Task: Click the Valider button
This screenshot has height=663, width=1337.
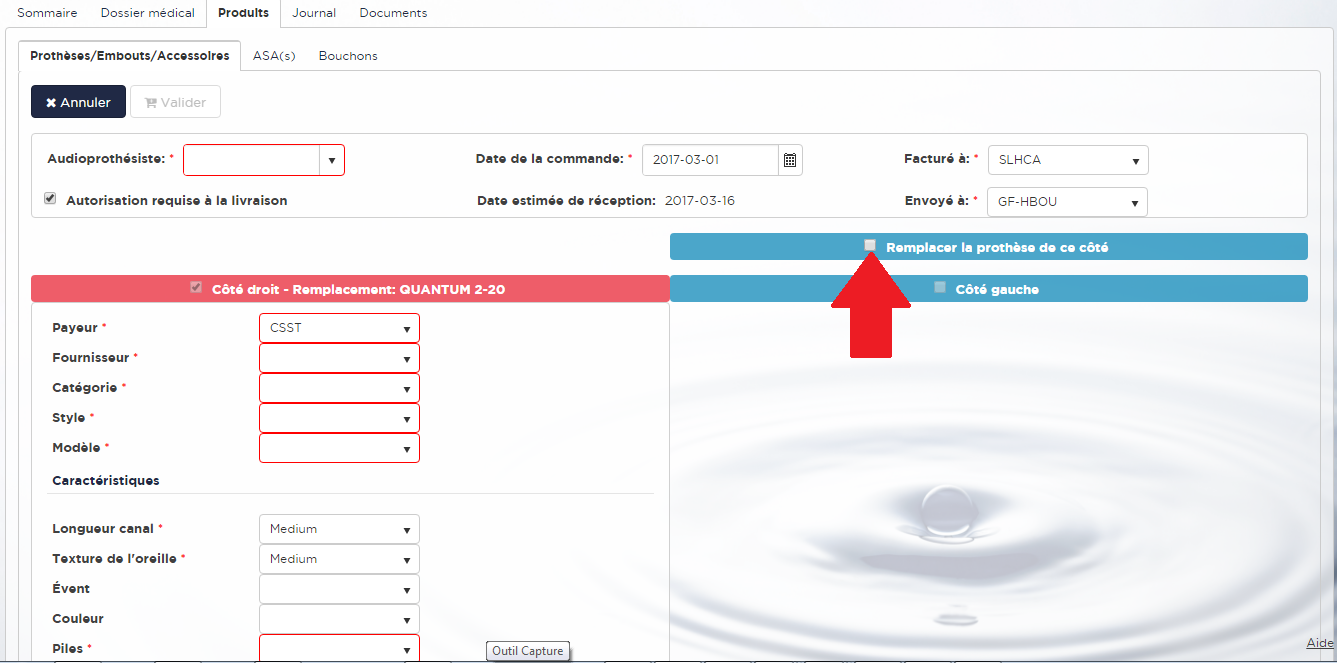Action: pyautogui.click(x=175, y=102)
